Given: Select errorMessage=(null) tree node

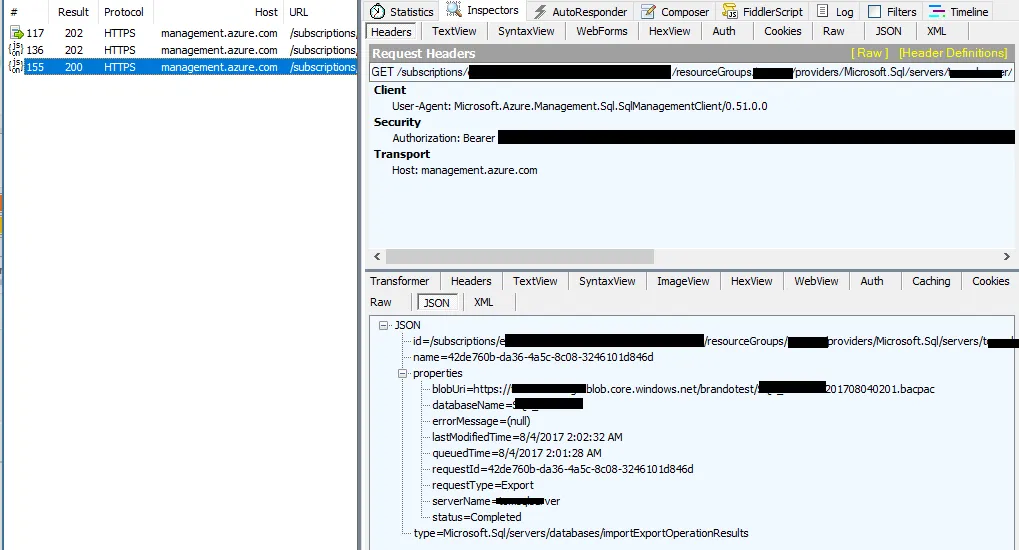Looking at the screenshot, I should (481, 421).
